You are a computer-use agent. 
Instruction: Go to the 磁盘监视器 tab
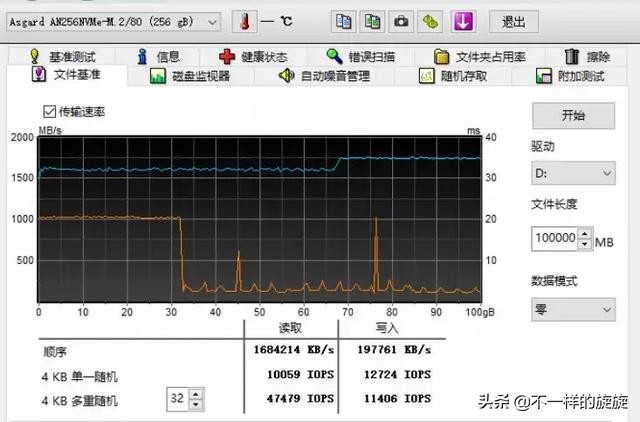(x=190, y=76)
